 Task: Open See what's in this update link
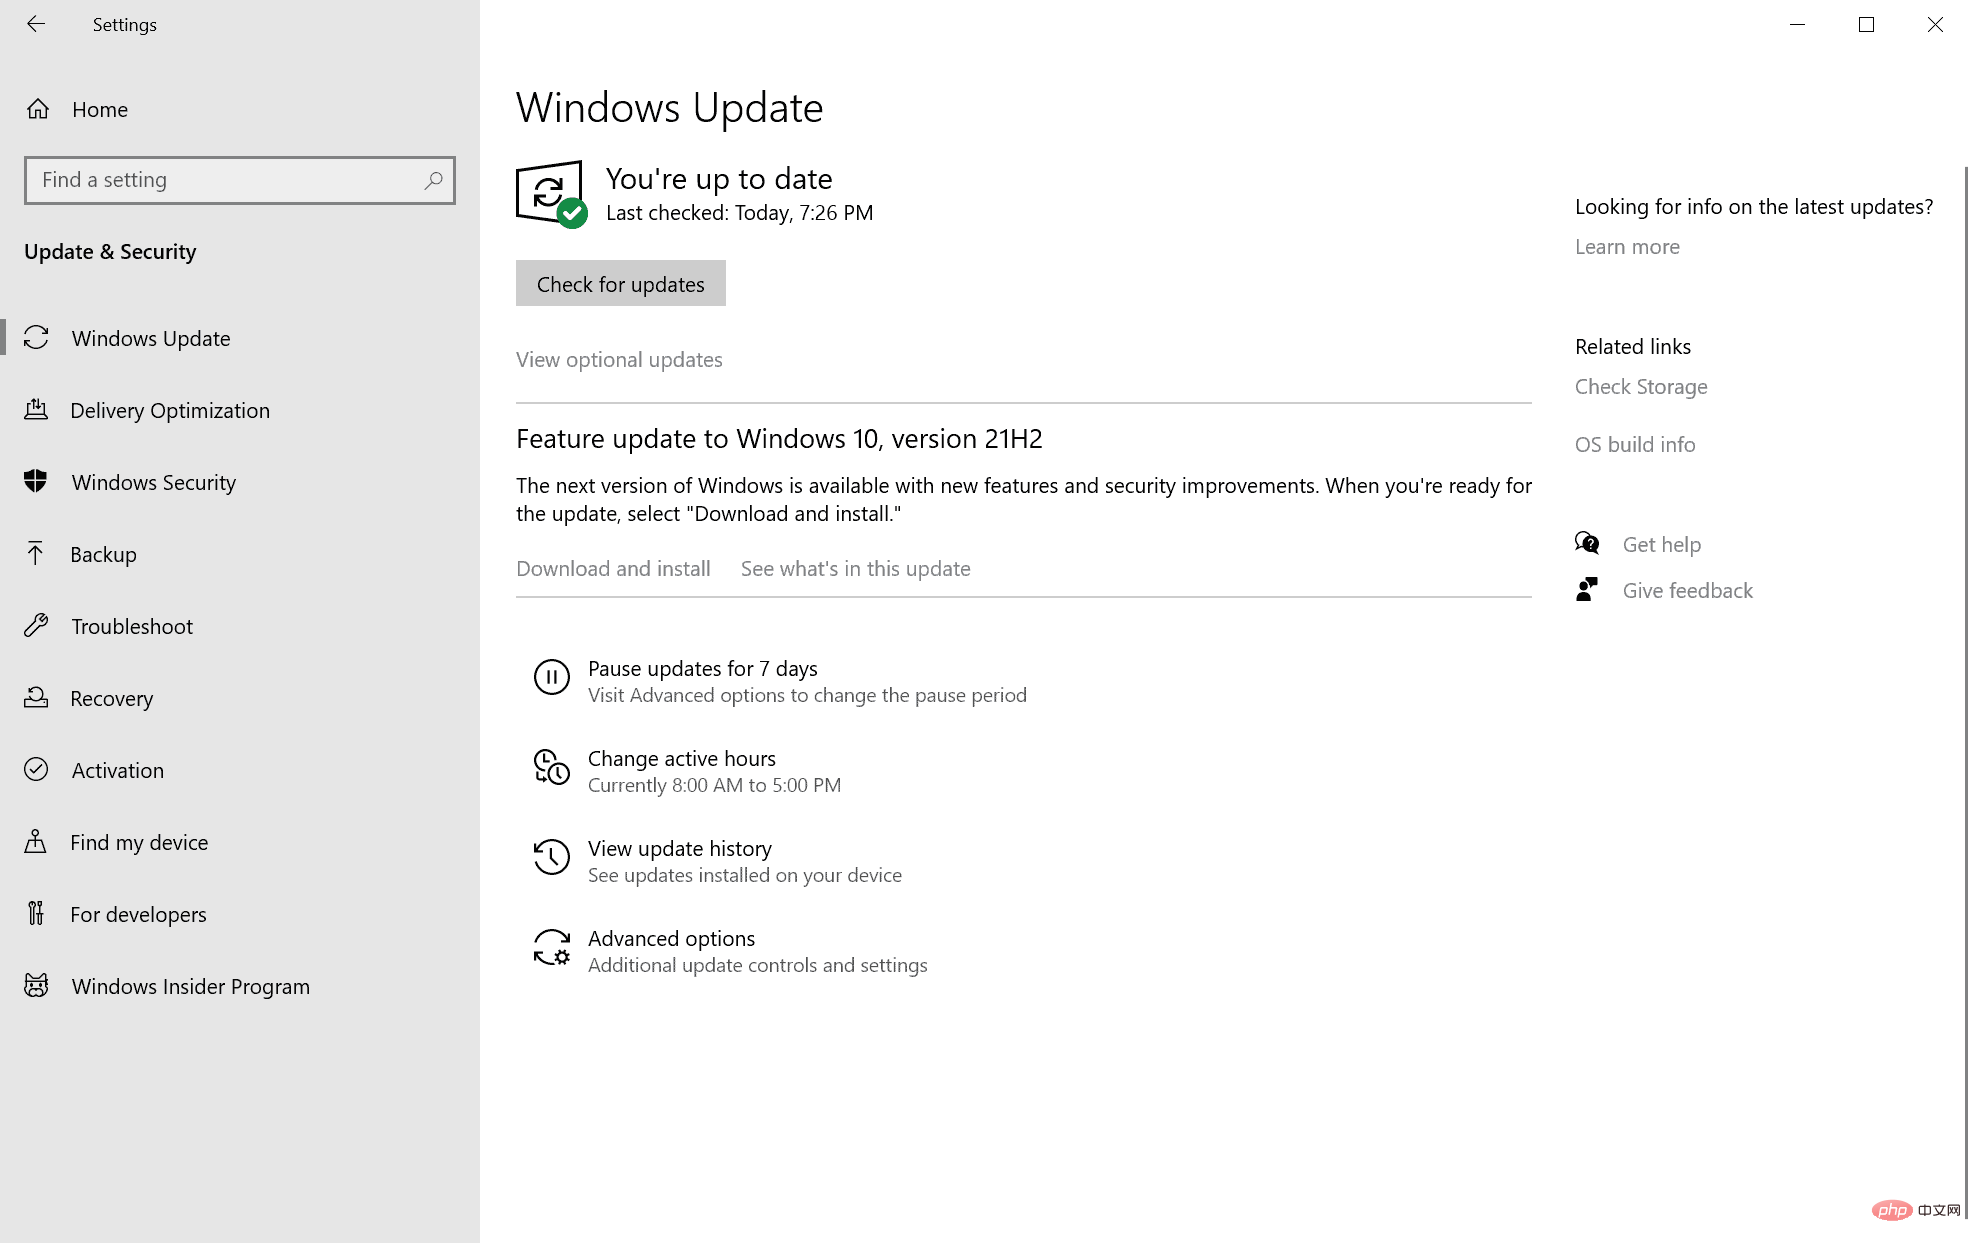855,567
